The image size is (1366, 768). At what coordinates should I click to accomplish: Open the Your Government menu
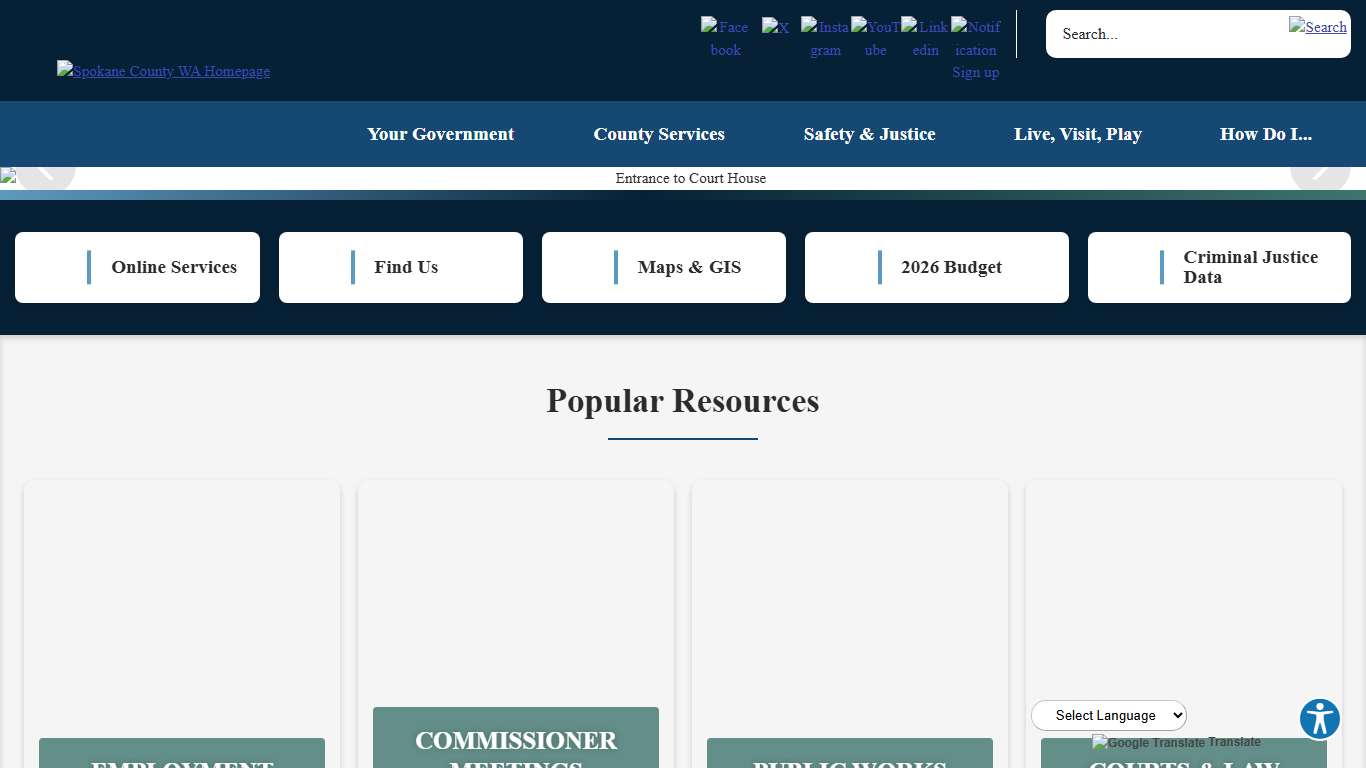pyautogui.click(x=440, y=134)
